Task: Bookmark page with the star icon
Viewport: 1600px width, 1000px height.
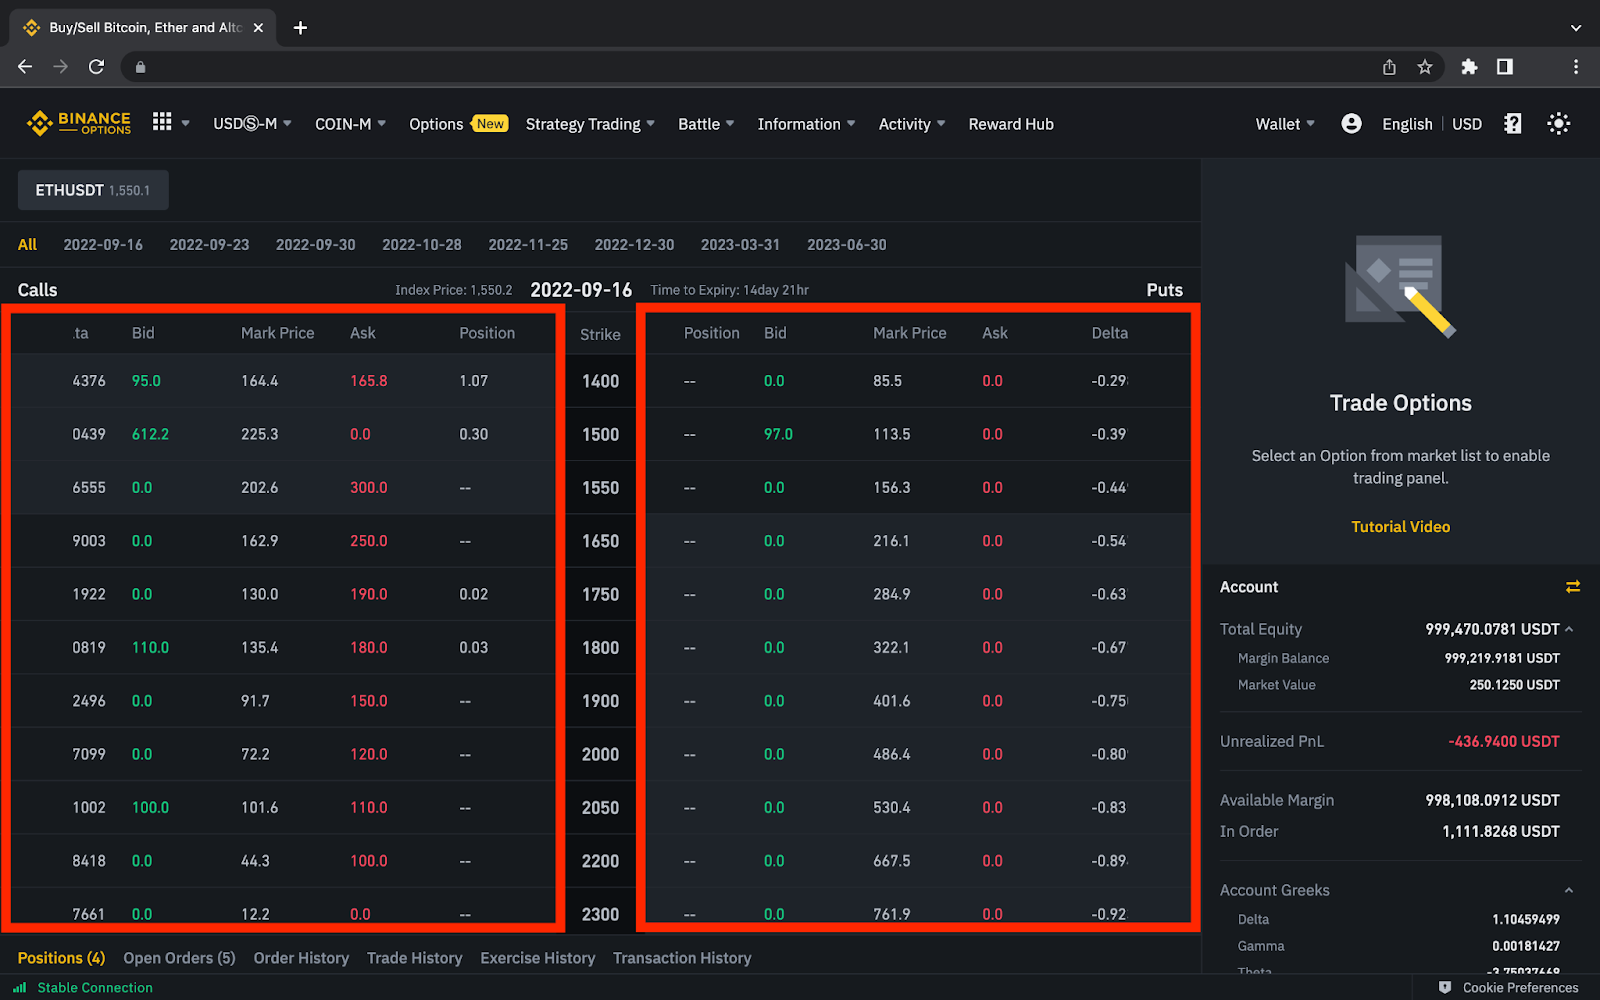Action: tap(1425, 67)
